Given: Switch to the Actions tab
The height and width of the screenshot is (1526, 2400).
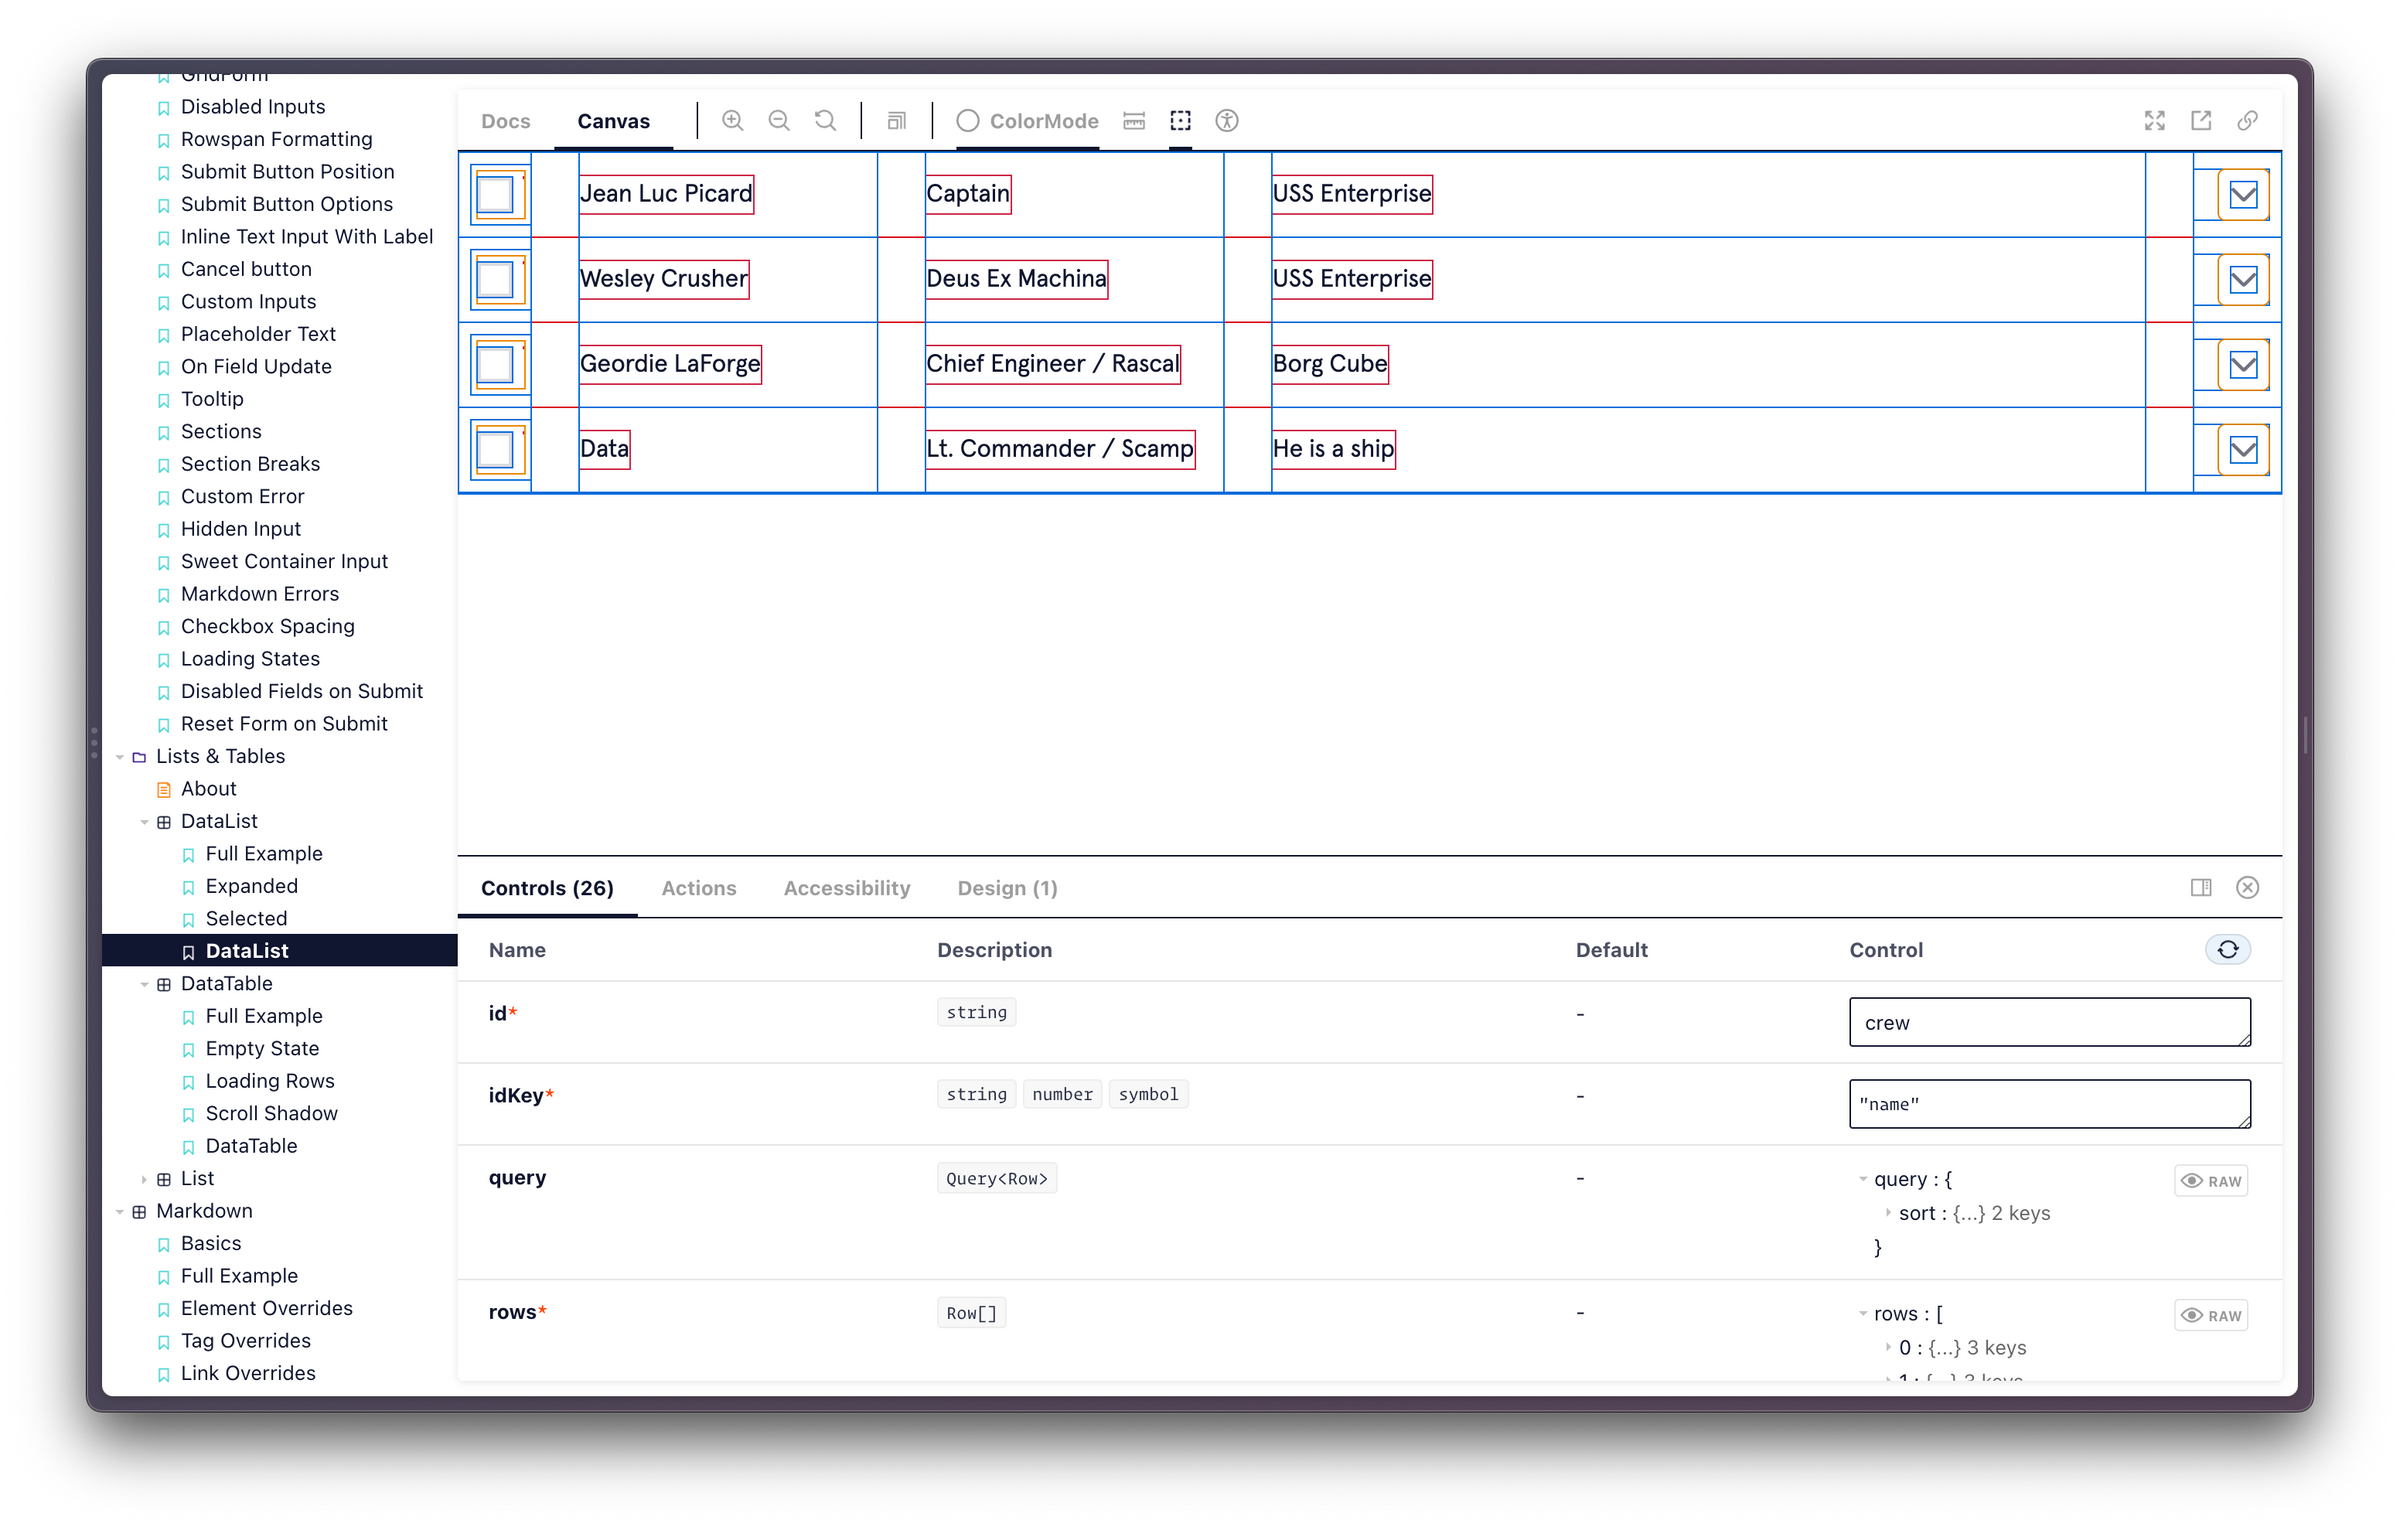Looking at the screenshot, I should pos(698,888).
